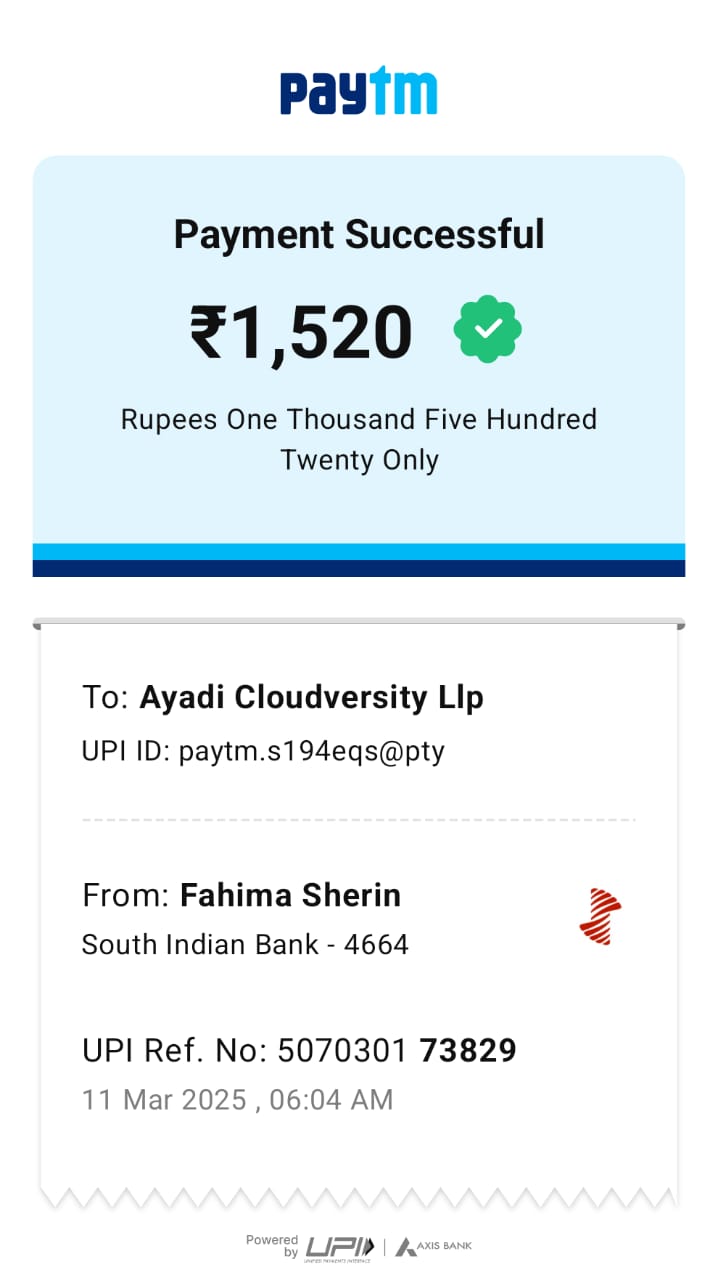Click the dark navy stripe under amount card
718x1280 pixels.
359,568
